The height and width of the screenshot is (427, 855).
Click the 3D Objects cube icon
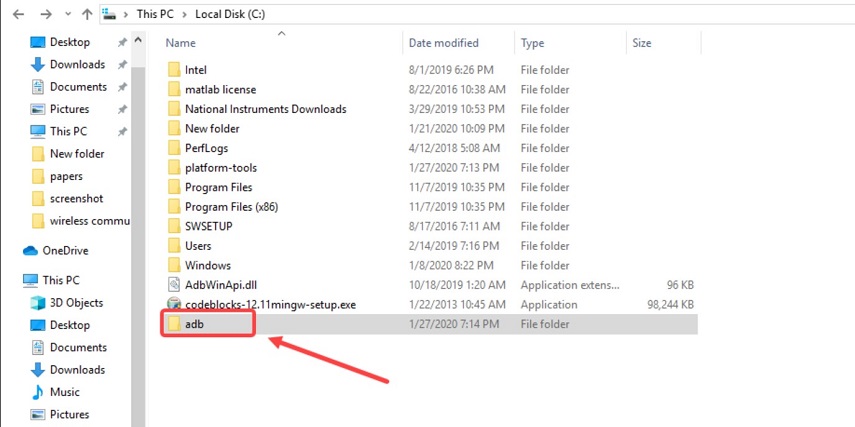click(38, 303)
